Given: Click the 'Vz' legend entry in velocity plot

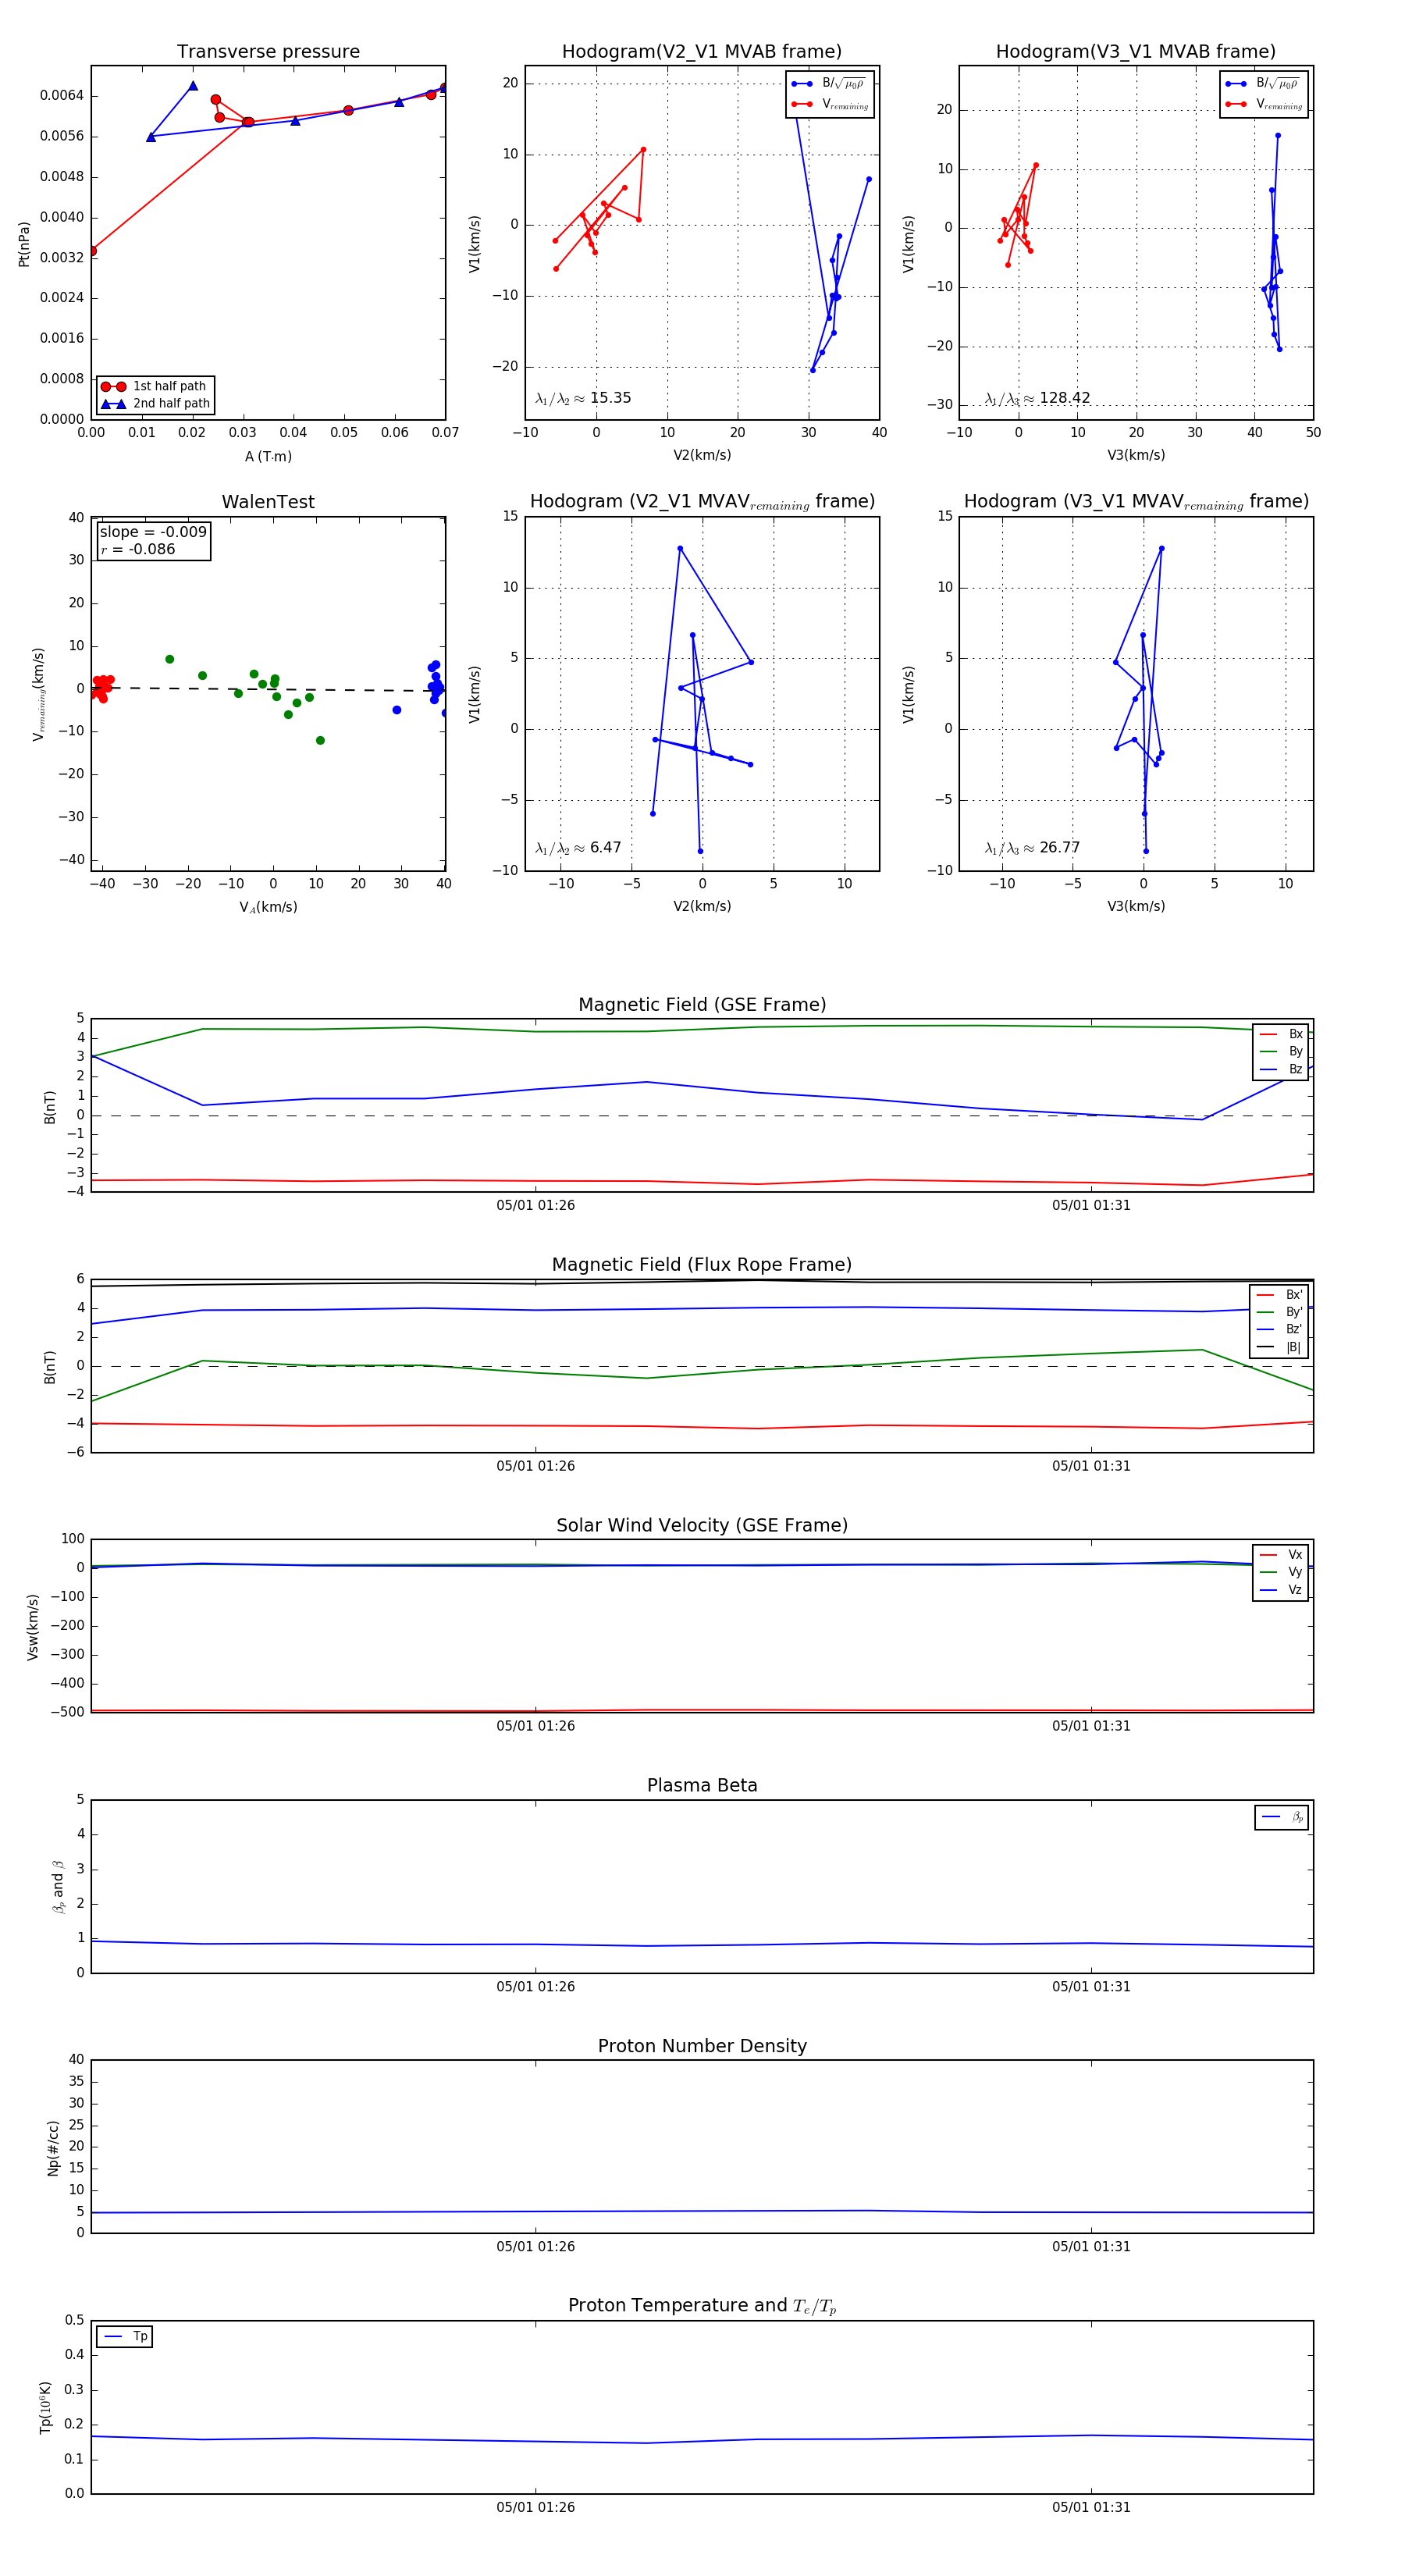Looking at the screenshot, I should click(1281, 1590).
